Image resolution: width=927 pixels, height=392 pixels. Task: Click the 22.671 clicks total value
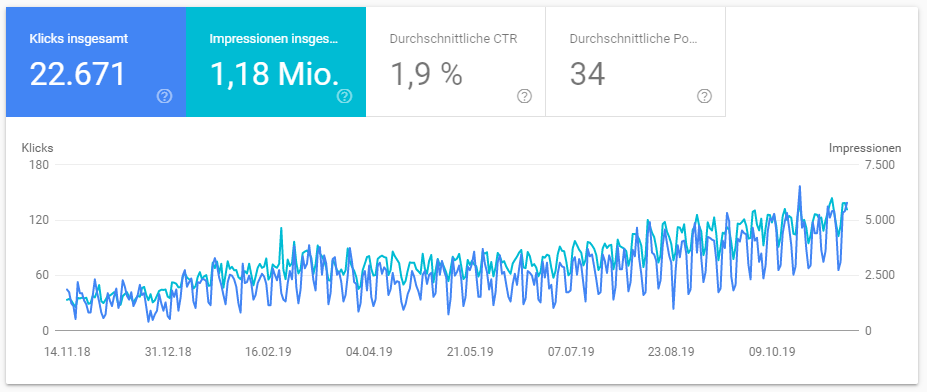click(x=77, y=74)
